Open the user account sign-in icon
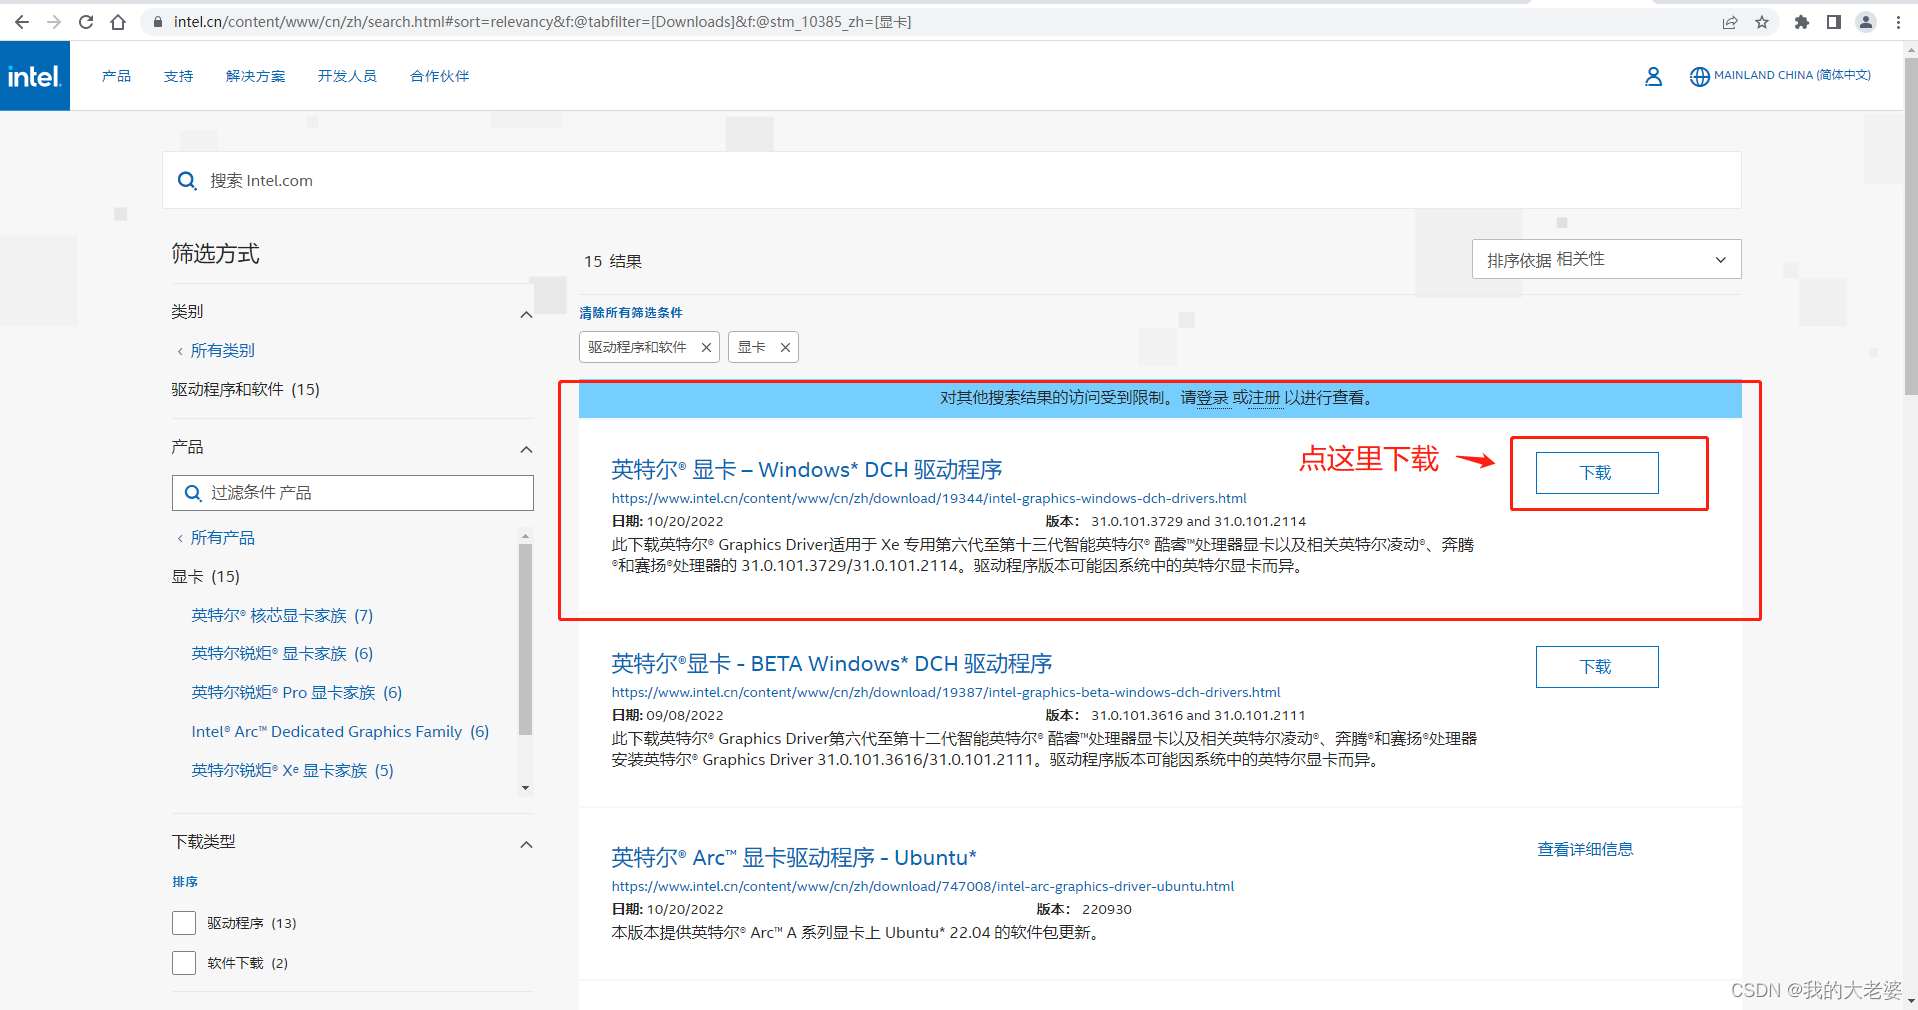 click(1653, 76)
